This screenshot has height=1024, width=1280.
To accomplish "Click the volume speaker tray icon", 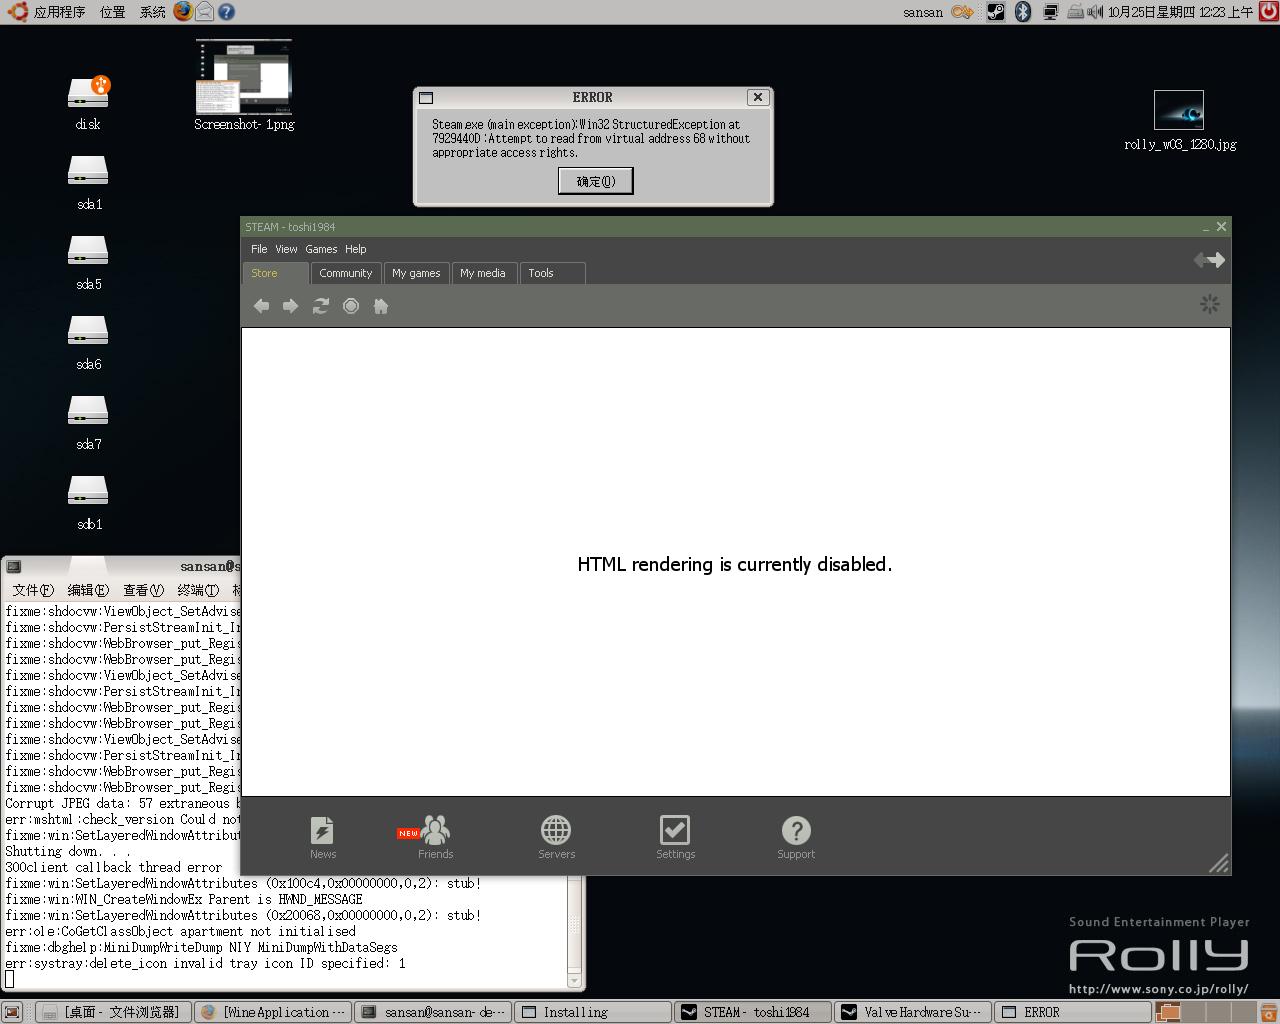I will tap(1095, 12).
